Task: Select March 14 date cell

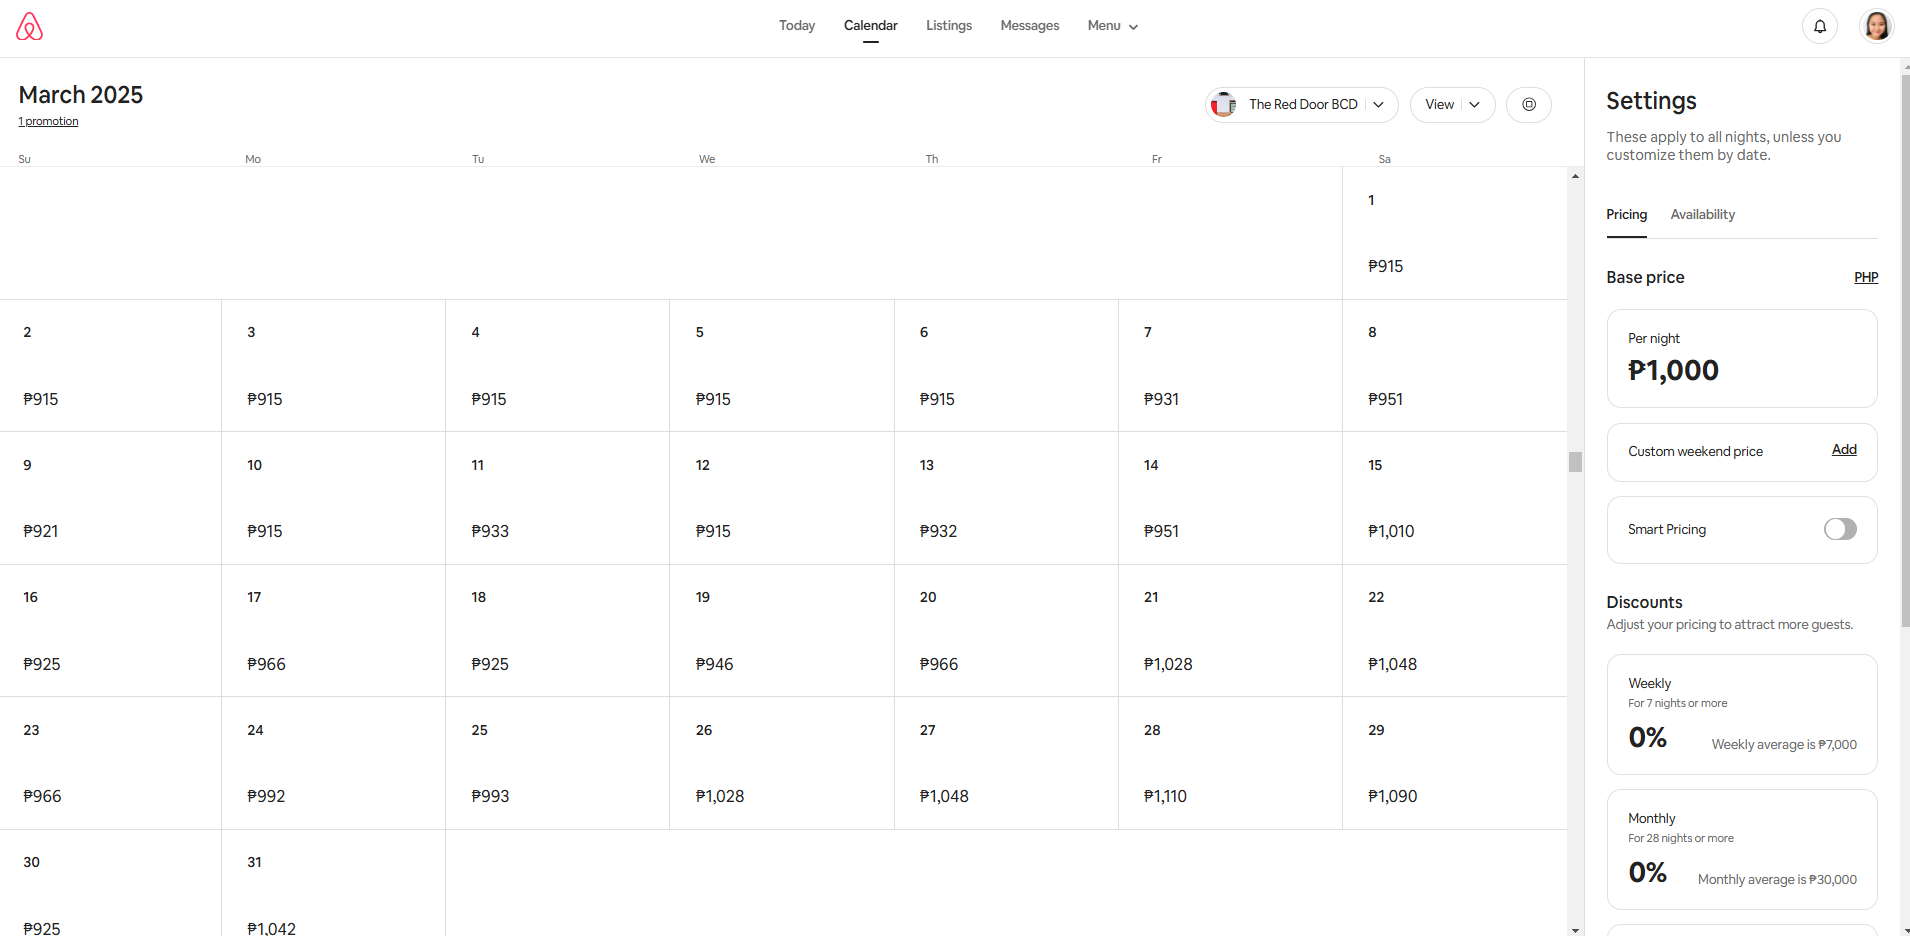Action: pyautogui.click(x=1230, y=498)
